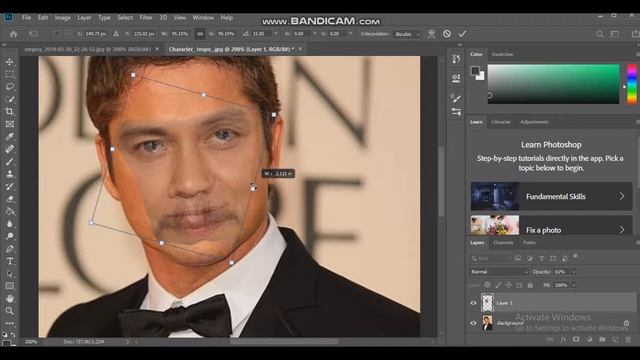Select the Path Selection tool

pyautogui.click(x=9, y=274)
